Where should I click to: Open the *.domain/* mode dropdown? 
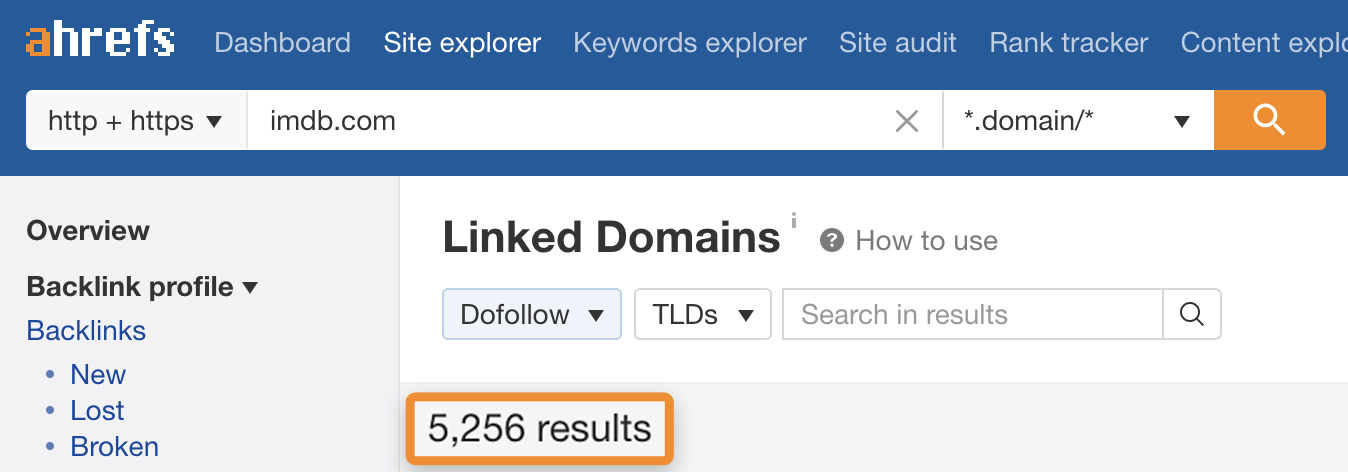(x=1077, y=121)
